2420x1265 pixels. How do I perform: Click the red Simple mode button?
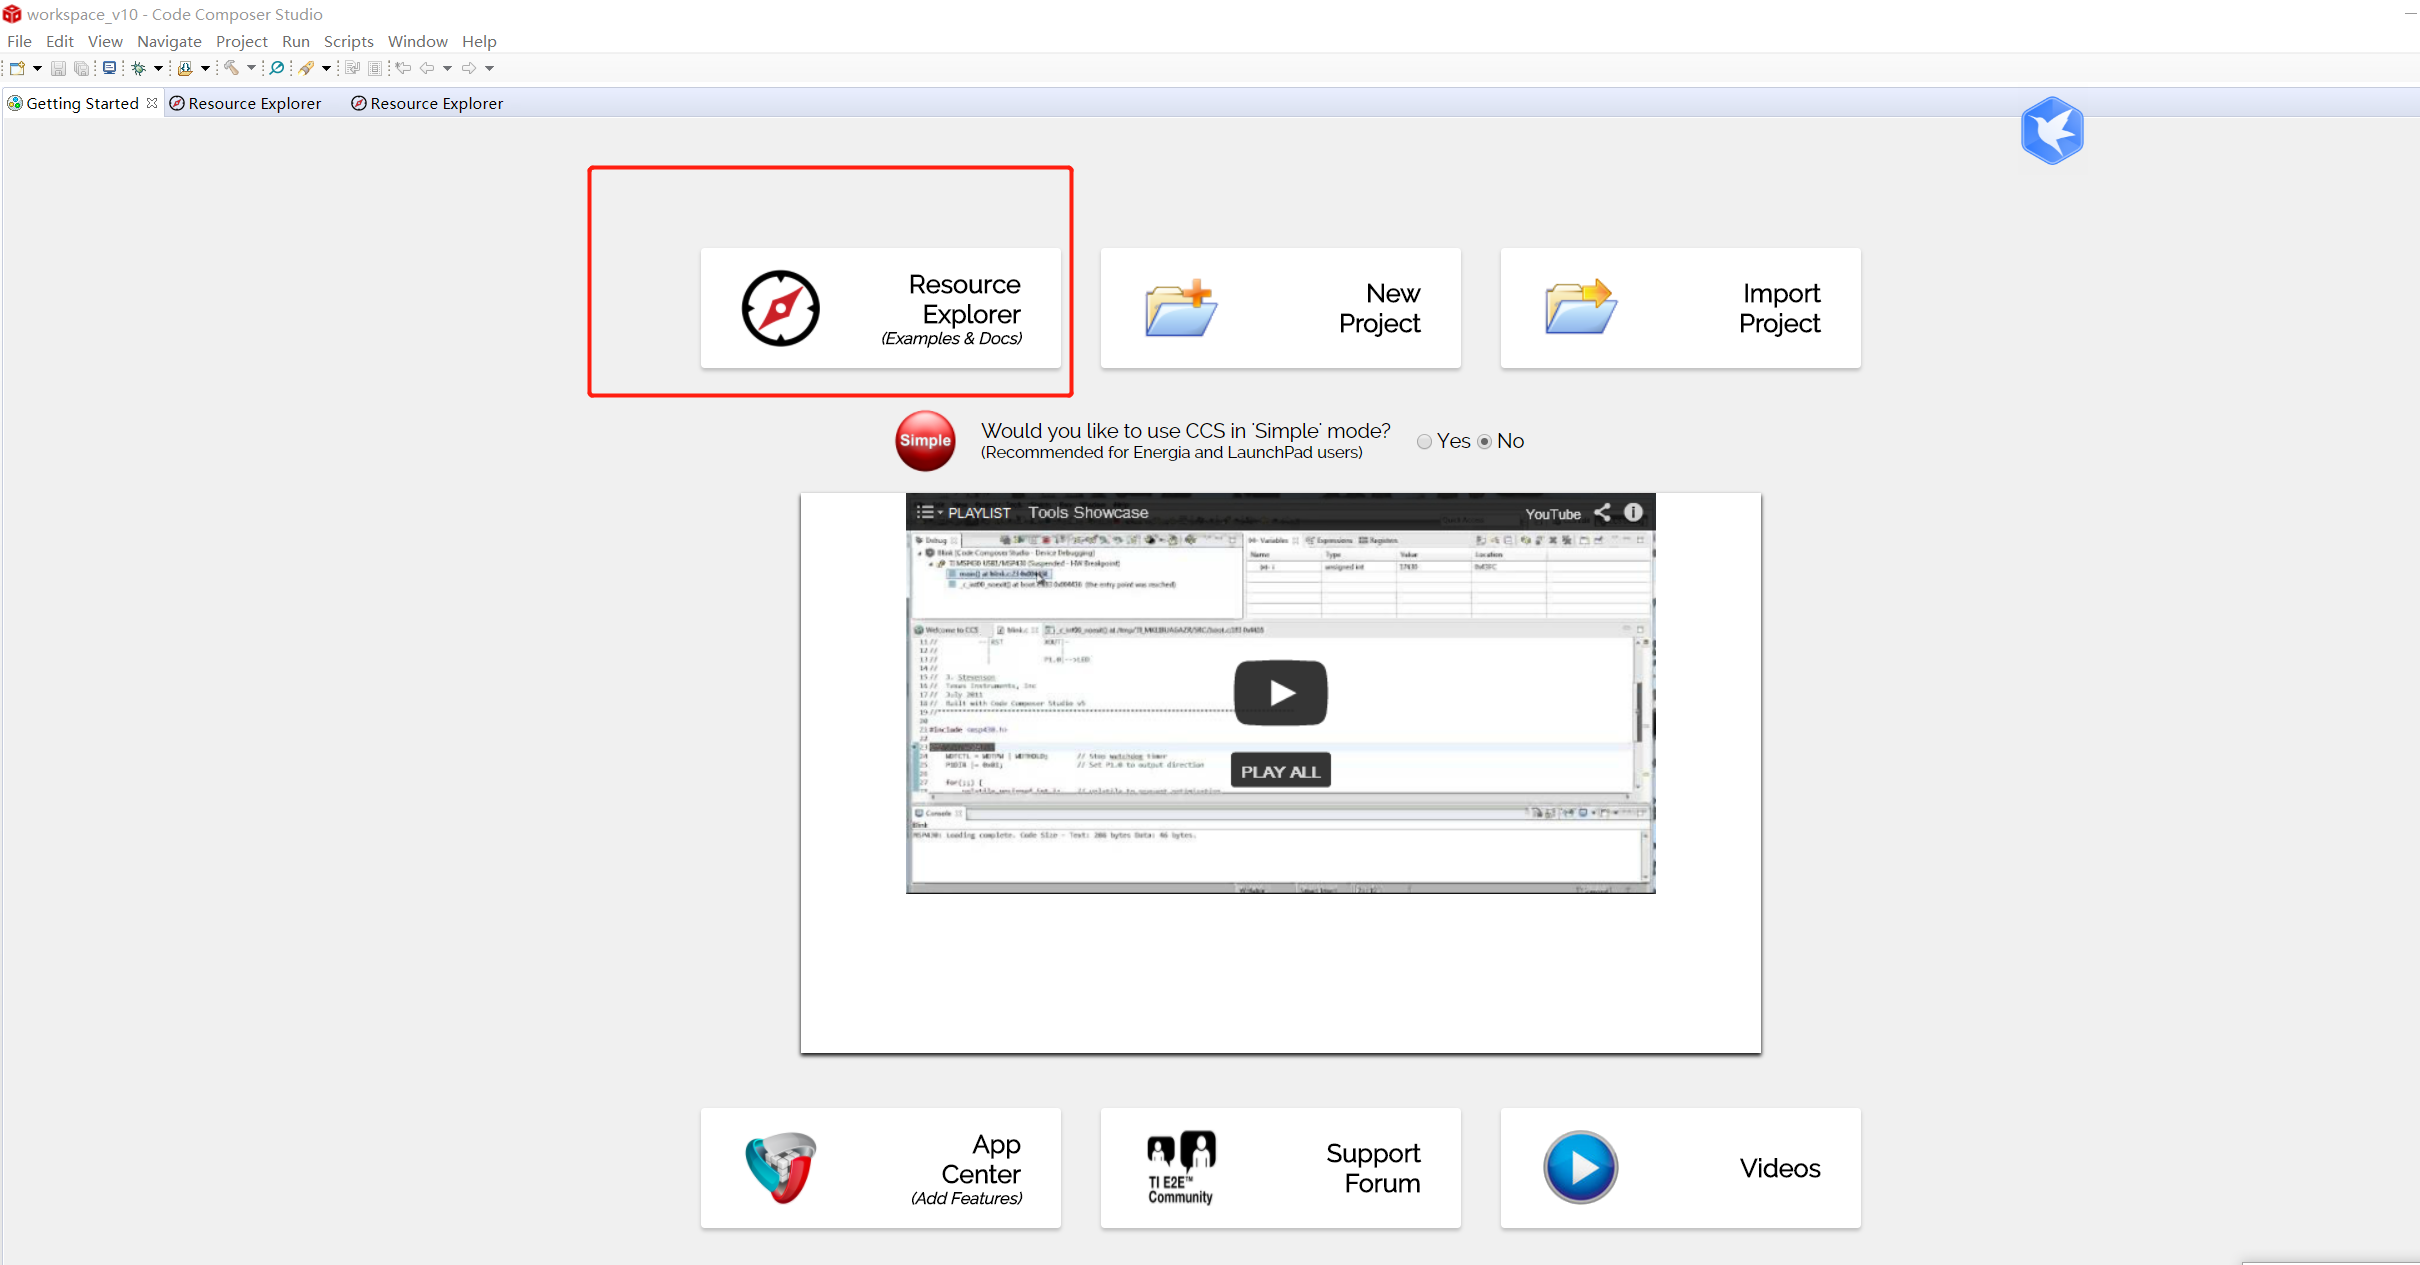point(925,441)
